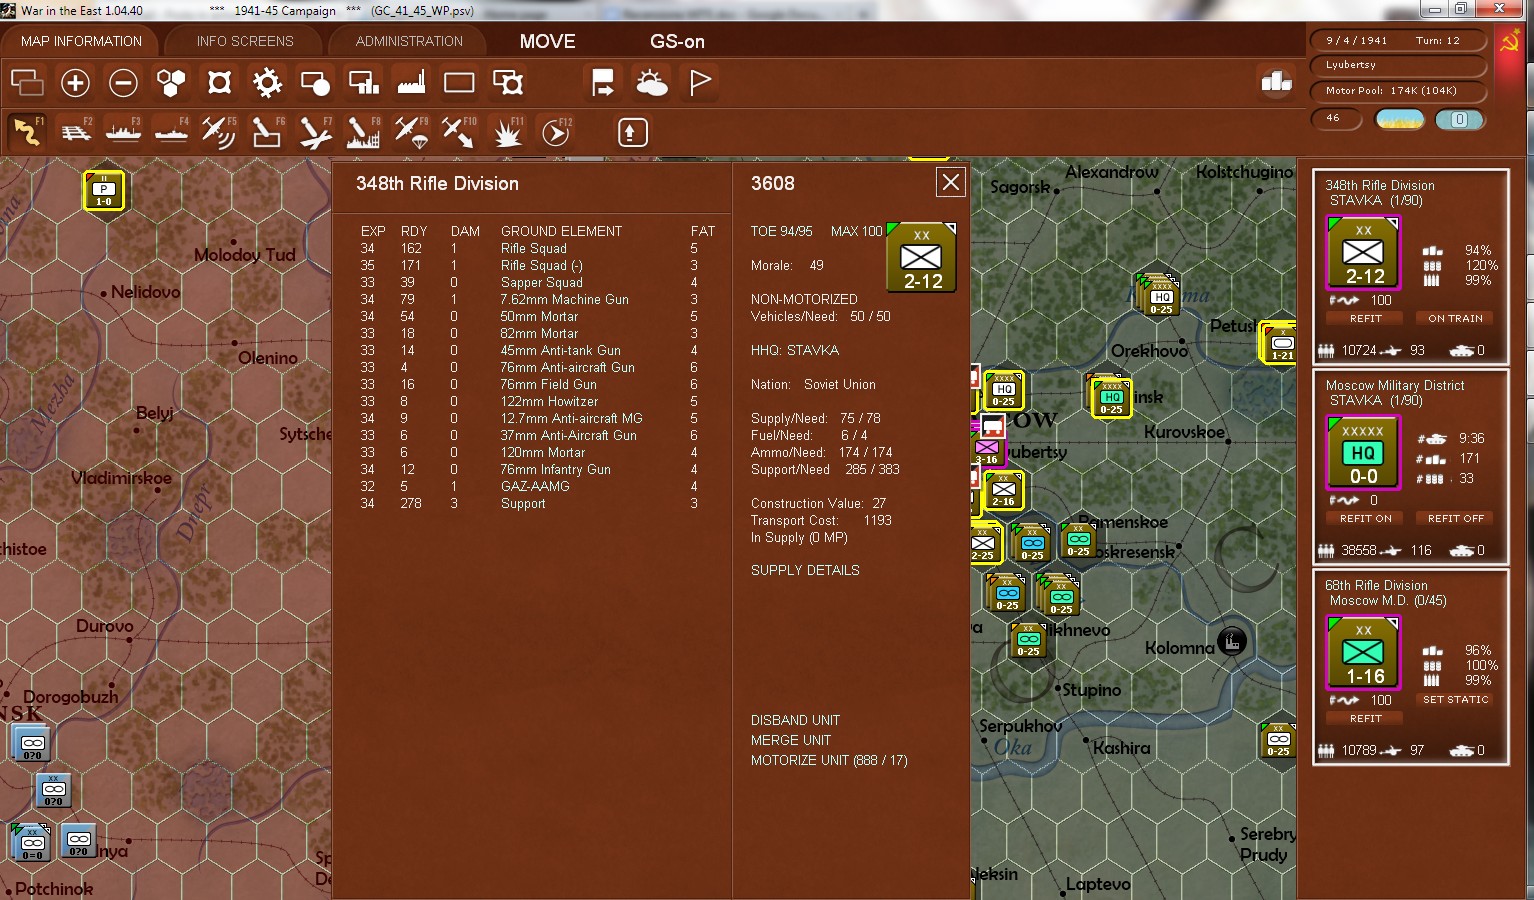Select the F11 explosion mode icon
1534x900 pixels.
pos(508,132)
